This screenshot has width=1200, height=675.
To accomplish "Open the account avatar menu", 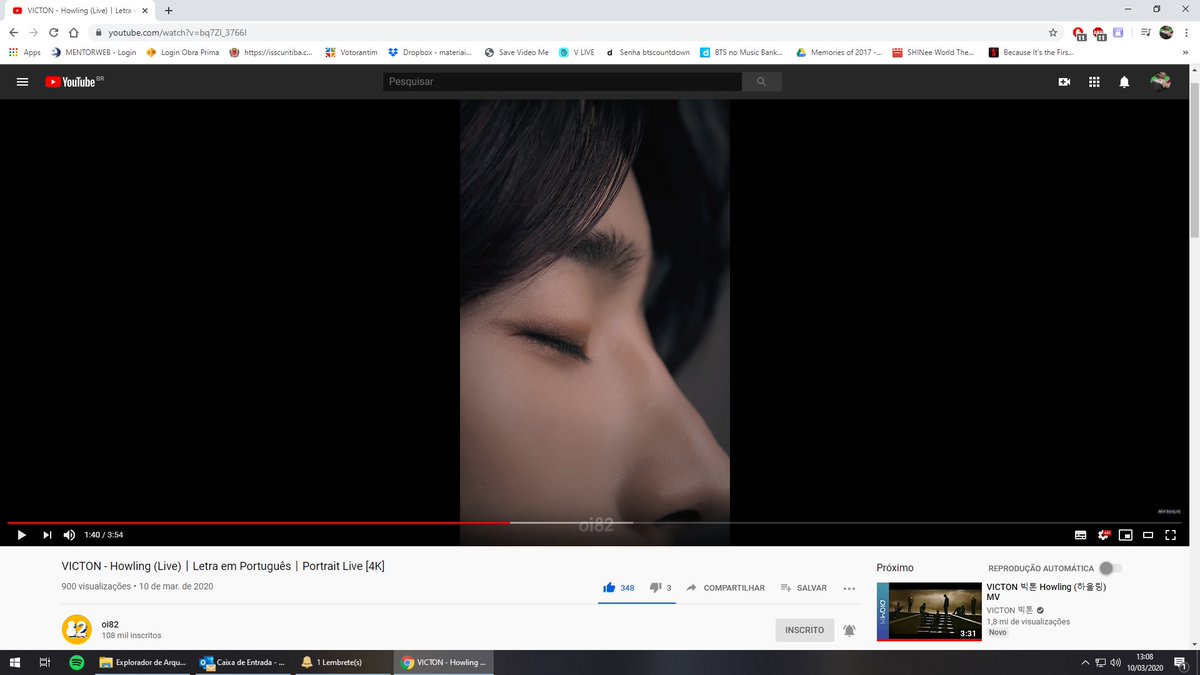I will (1160, 82).
